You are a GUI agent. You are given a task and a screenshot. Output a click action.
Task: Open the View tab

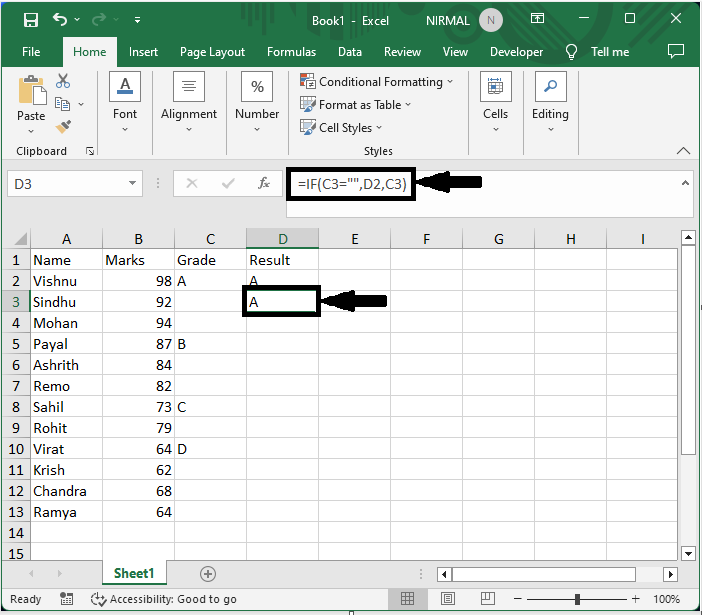(455, 52)
